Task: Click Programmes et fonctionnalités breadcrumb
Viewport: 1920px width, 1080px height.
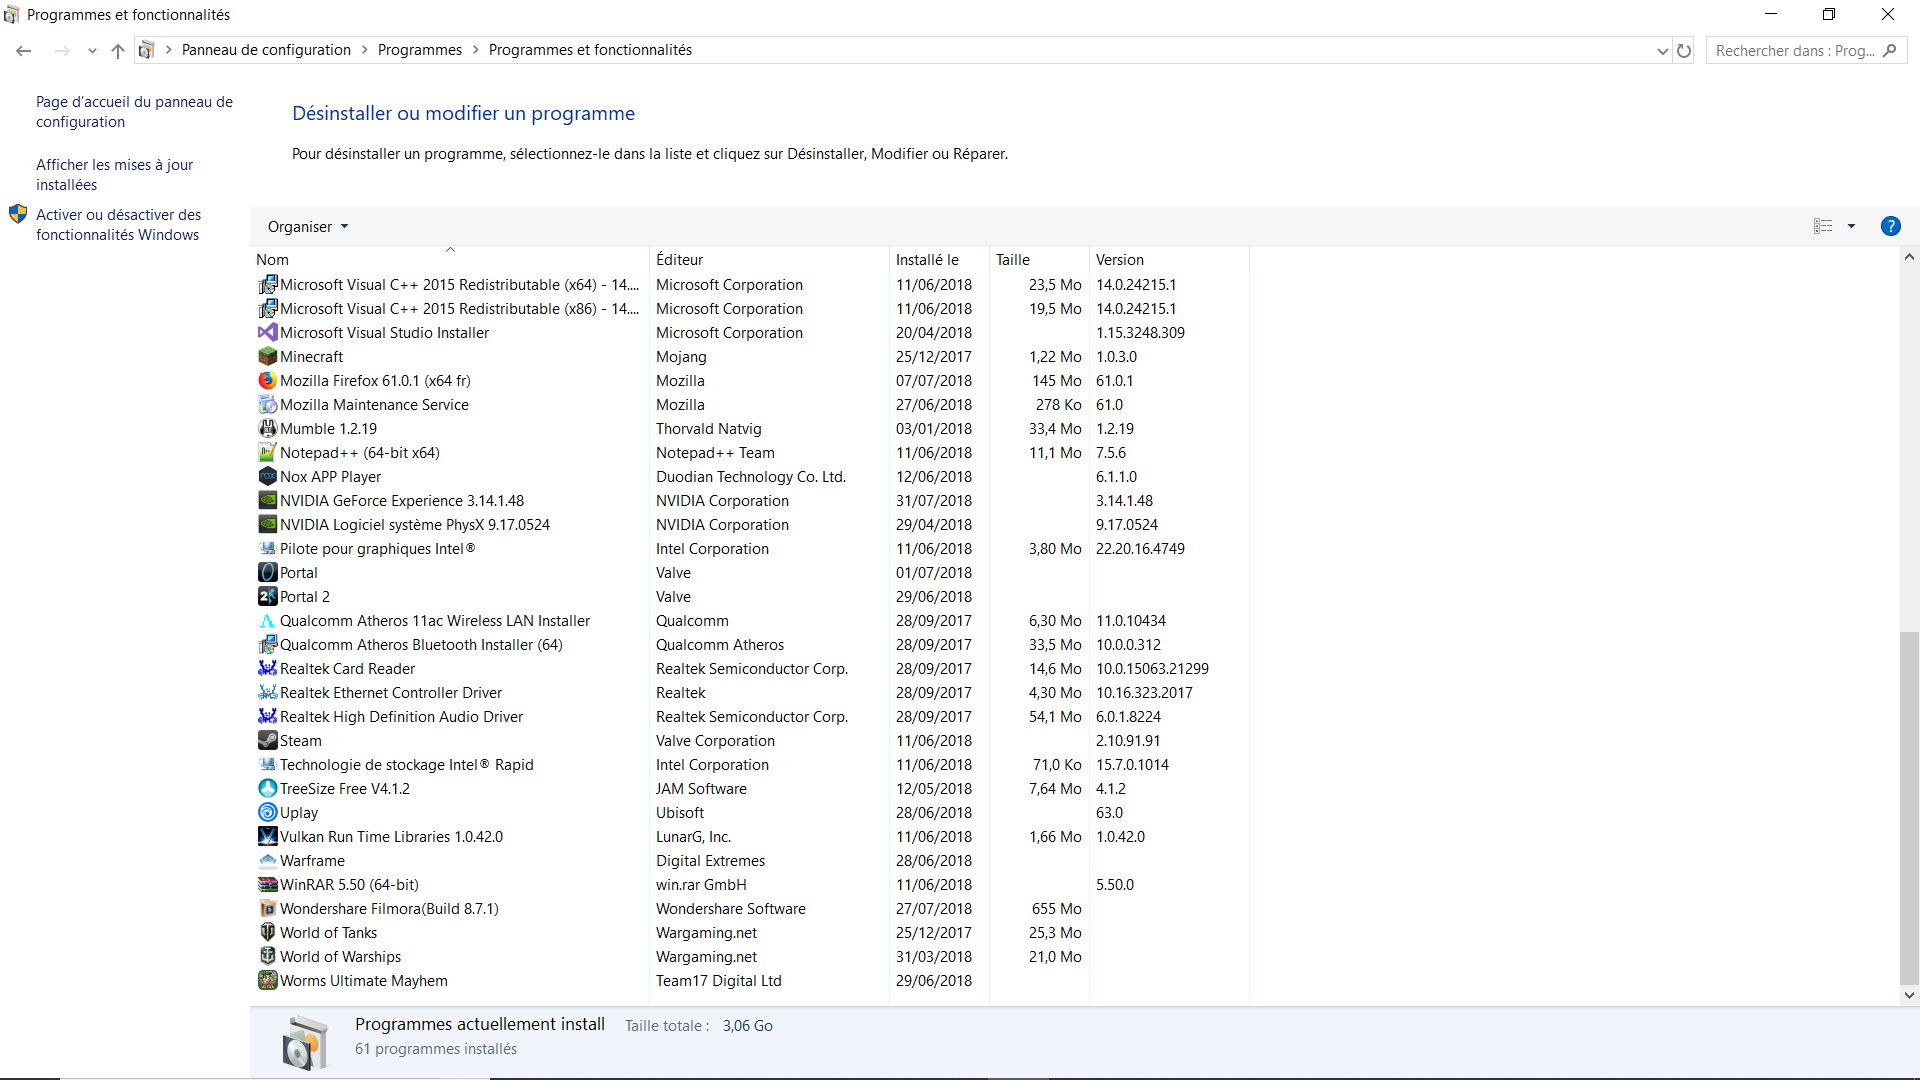Action: tap(590, 50)
